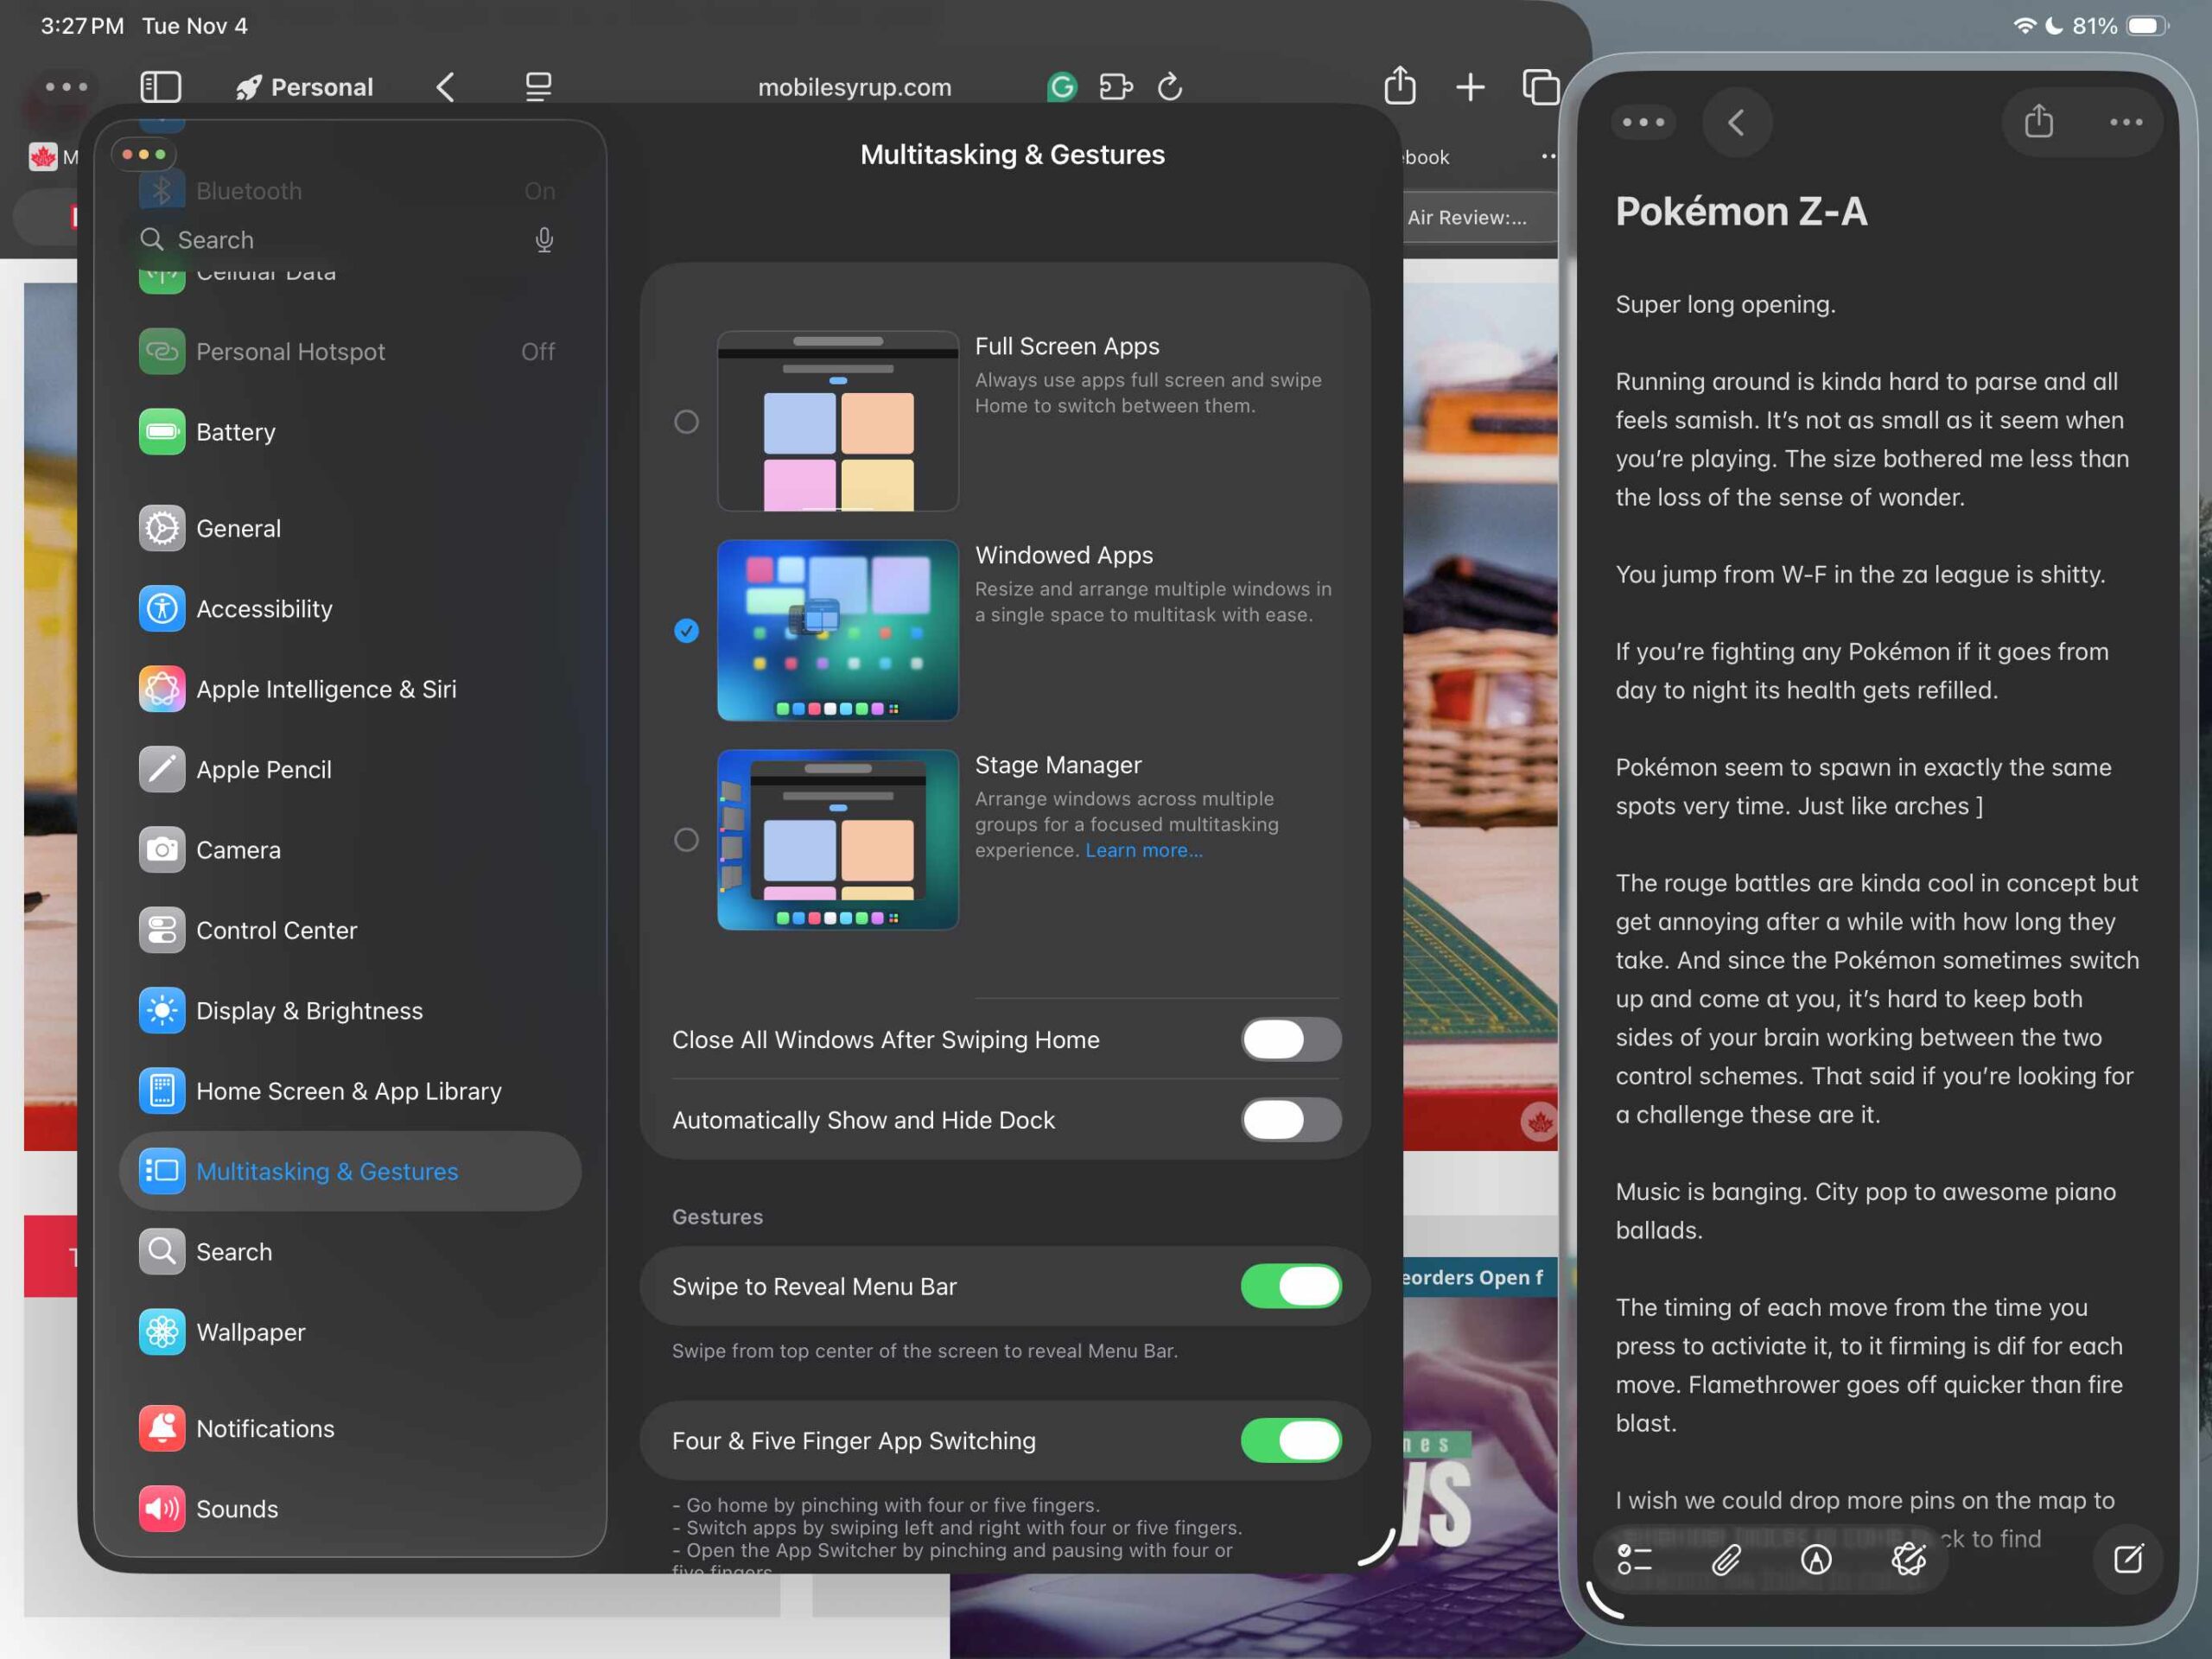Tap the microphone icon in Settings search
Screen dimensions: 2212x1659
pyautogui.click(x=543, y=240)
